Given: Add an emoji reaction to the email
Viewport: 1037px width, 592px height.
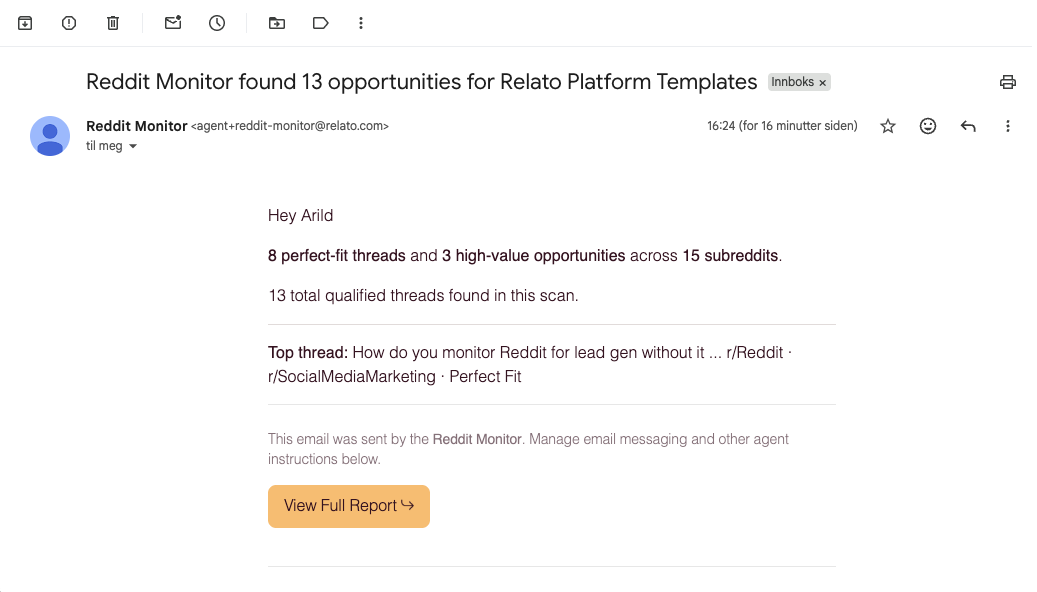Looking at the screenshot, I should coord(927,125).
